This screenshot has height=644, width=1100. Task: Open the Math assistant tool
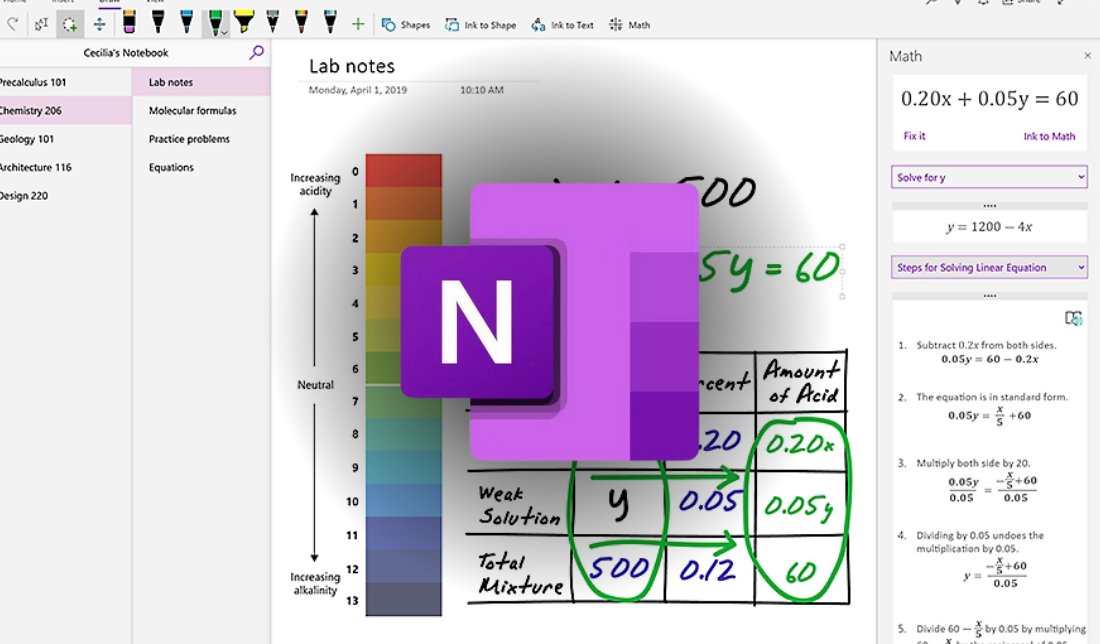pos(629,25)
